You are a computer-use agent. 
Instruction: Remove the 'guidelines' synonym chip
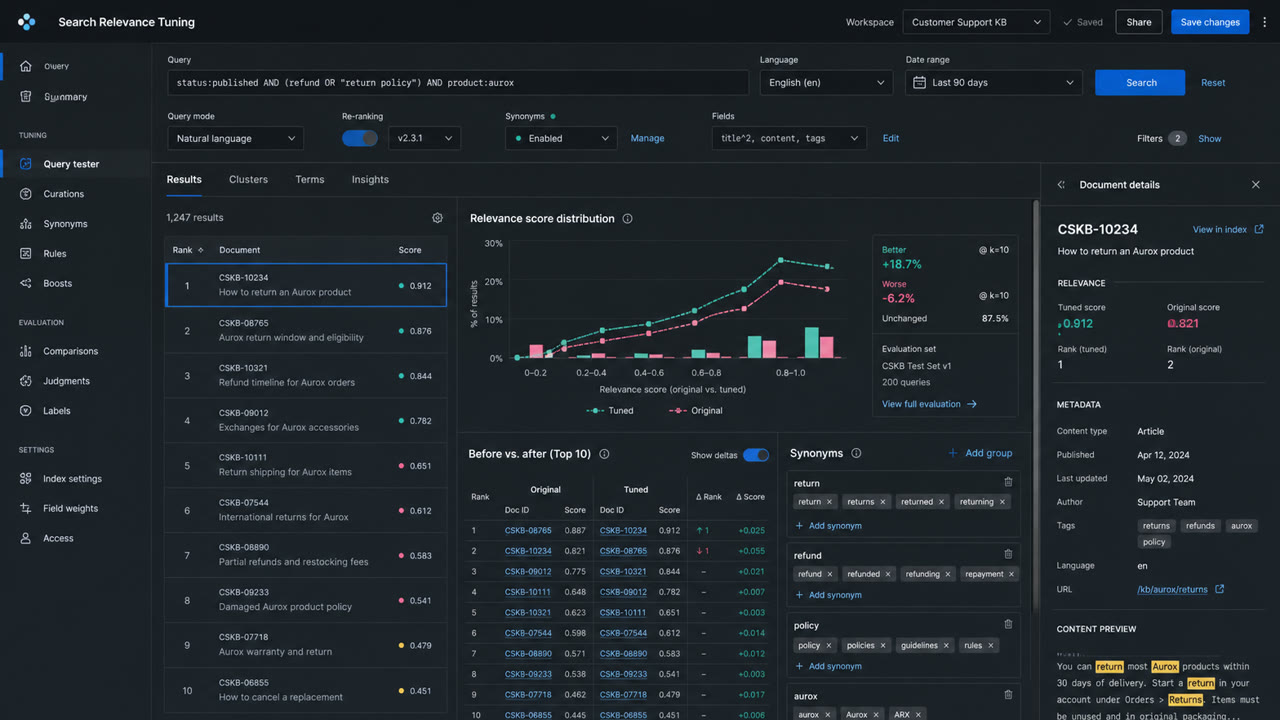click(946, 645)
